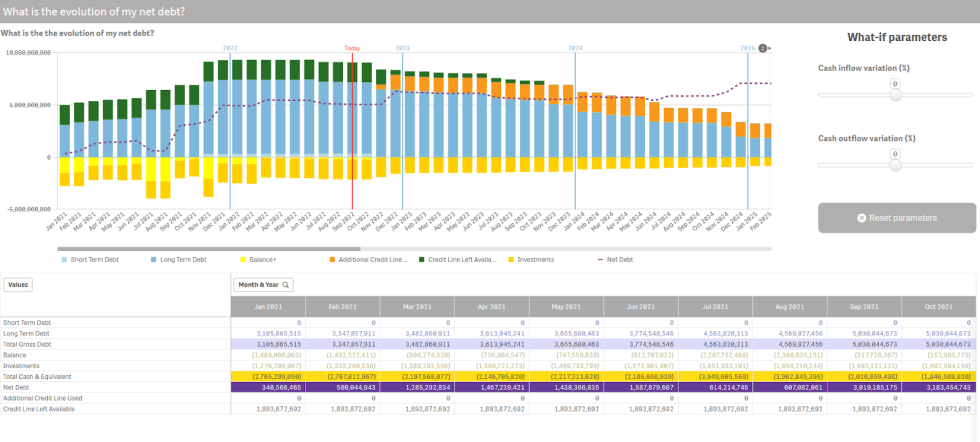Image resolution: width=980 pixels, height=442 pixels.
Task: Click the Cash outflow variation slider handle
Action: [x=896, y=165]
